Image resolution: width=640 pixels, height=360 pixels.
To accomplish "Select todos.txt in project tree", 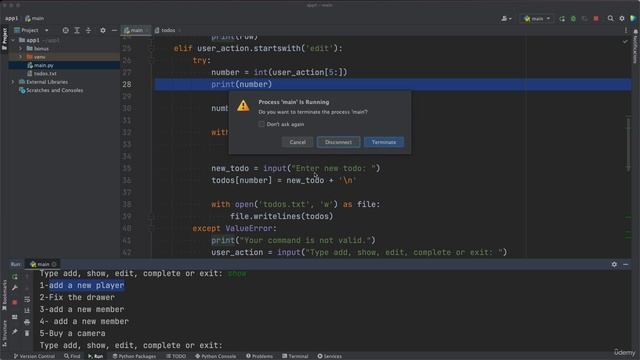I will pyautogui.click(x=45, y=73).
